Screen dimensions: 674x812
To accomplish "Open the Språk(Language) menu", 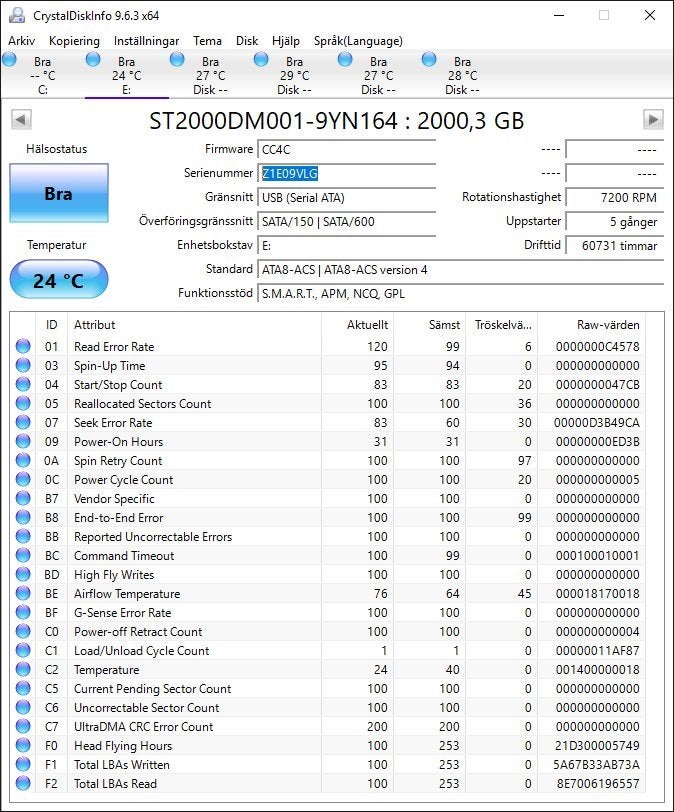I will click(x=358, y=41).
